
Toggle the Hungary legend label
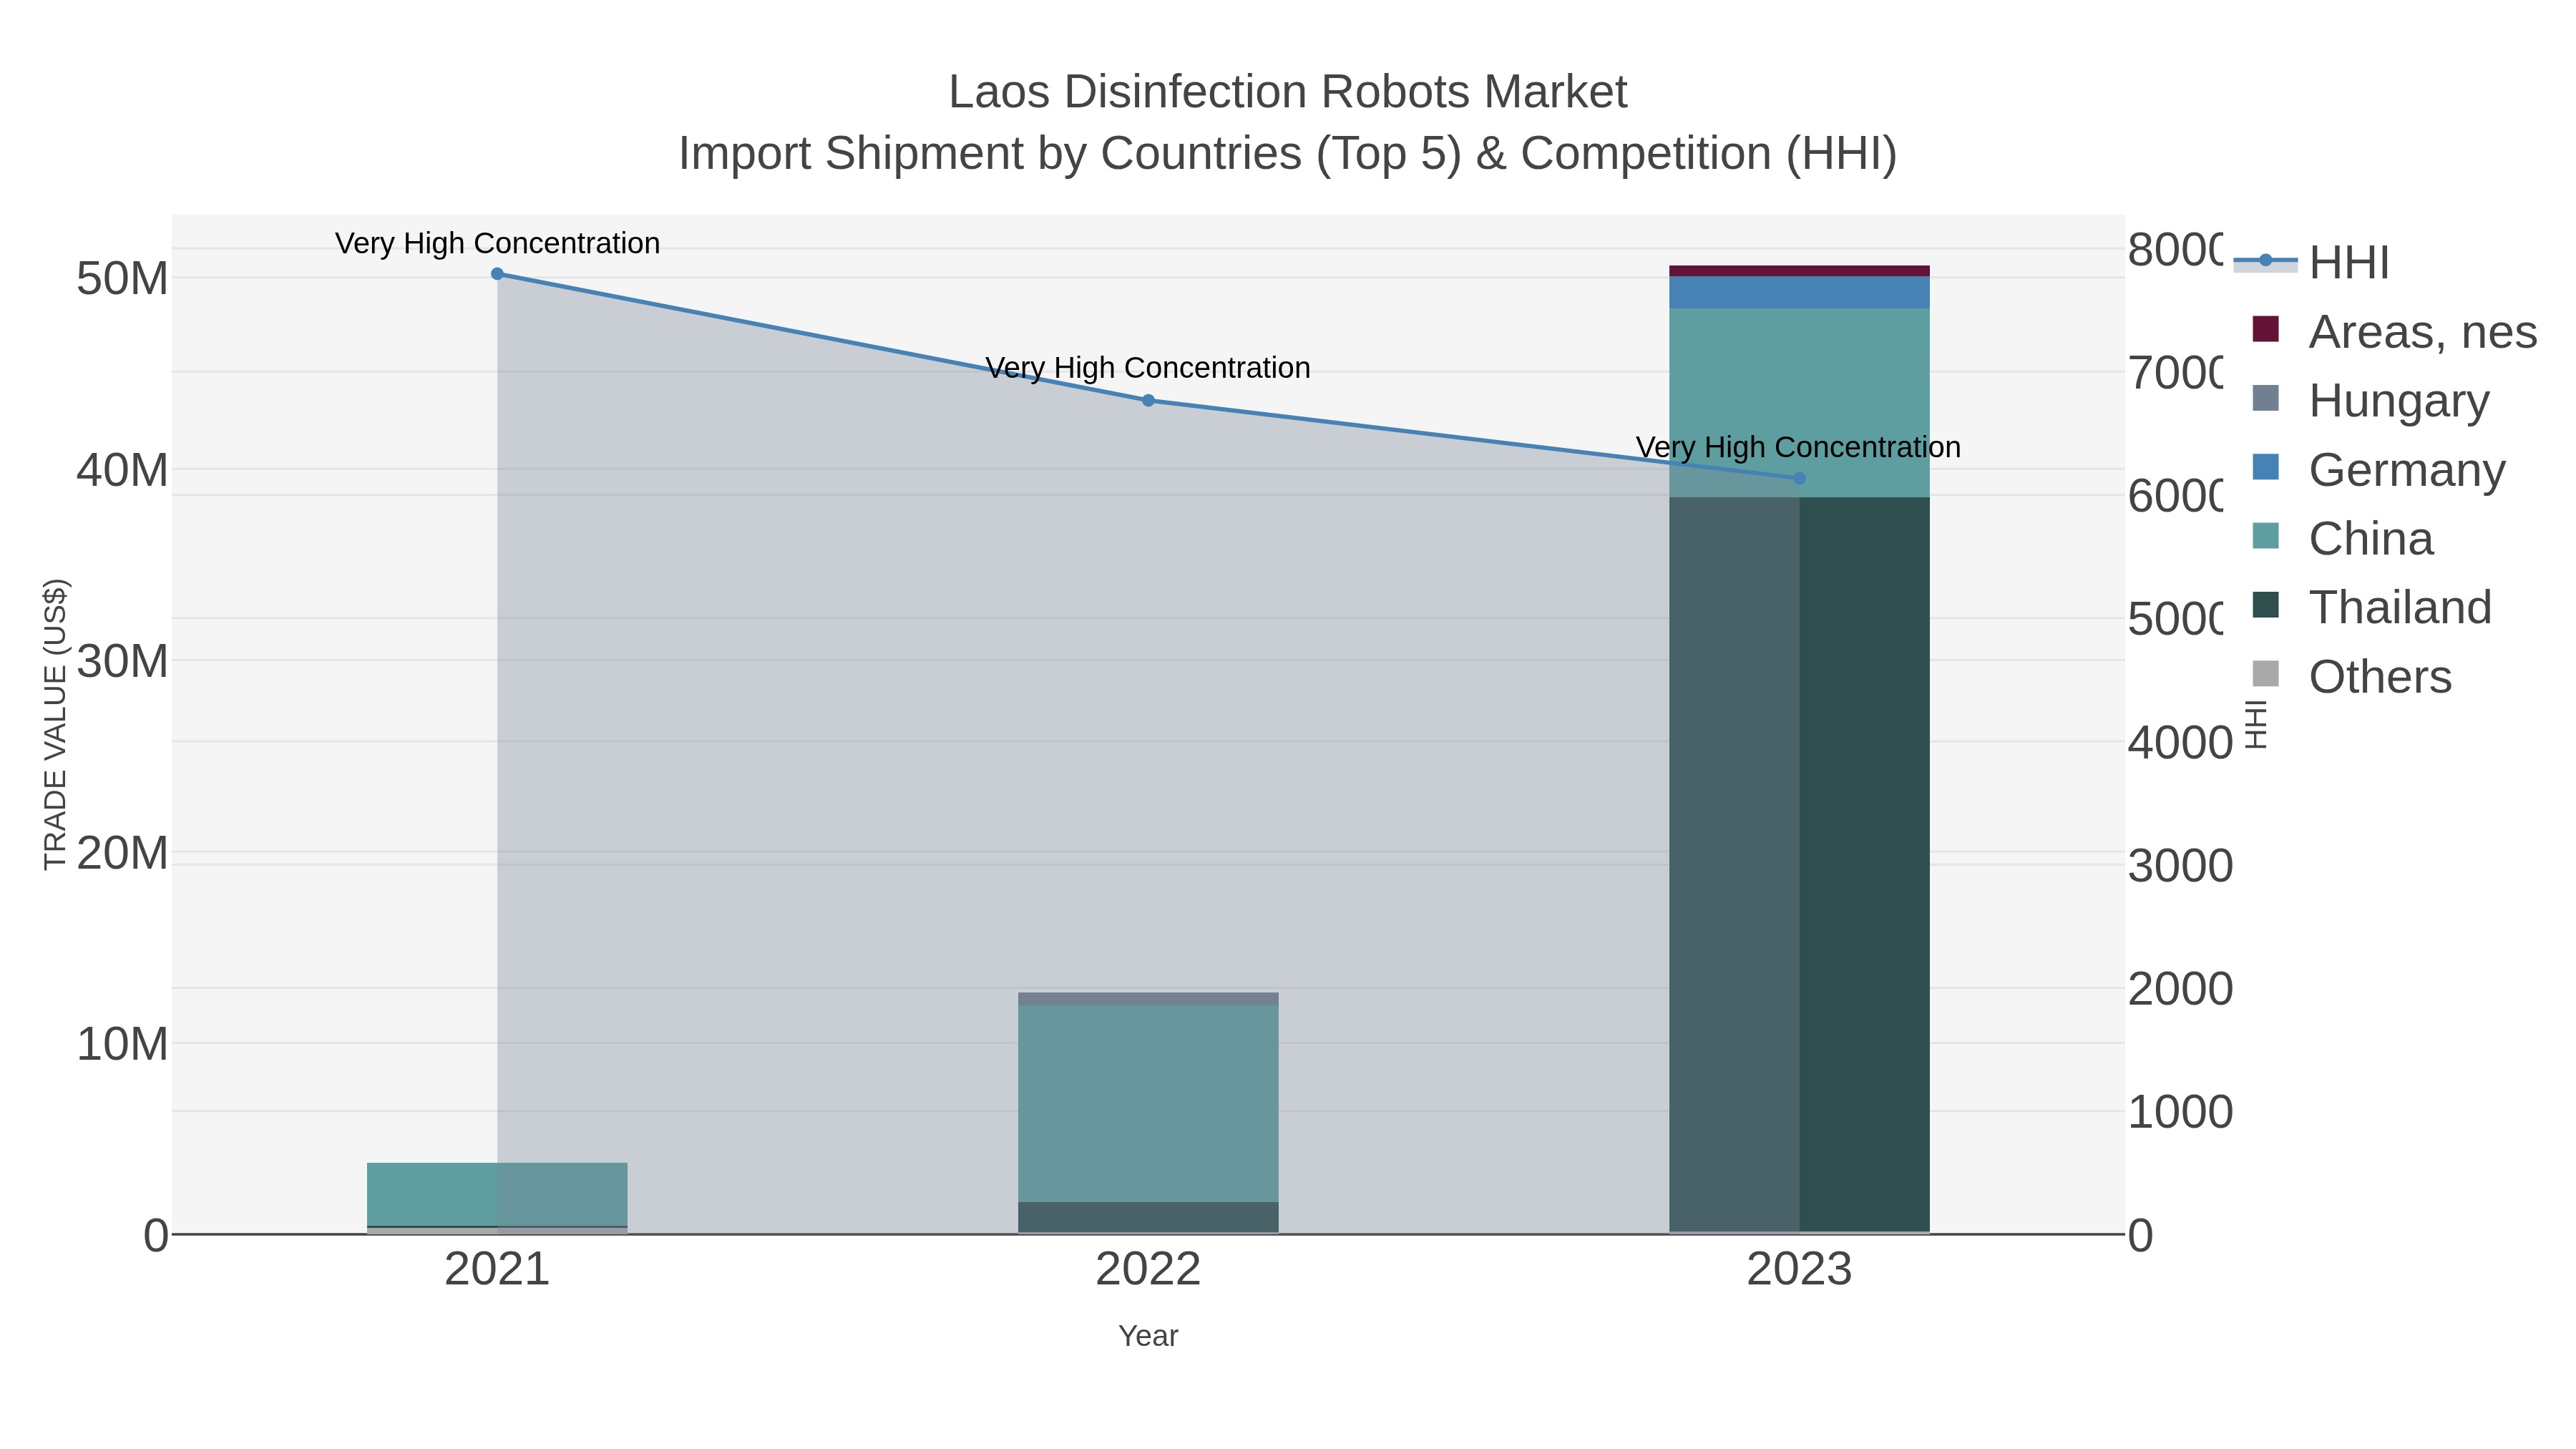[x=2399, y=400]
